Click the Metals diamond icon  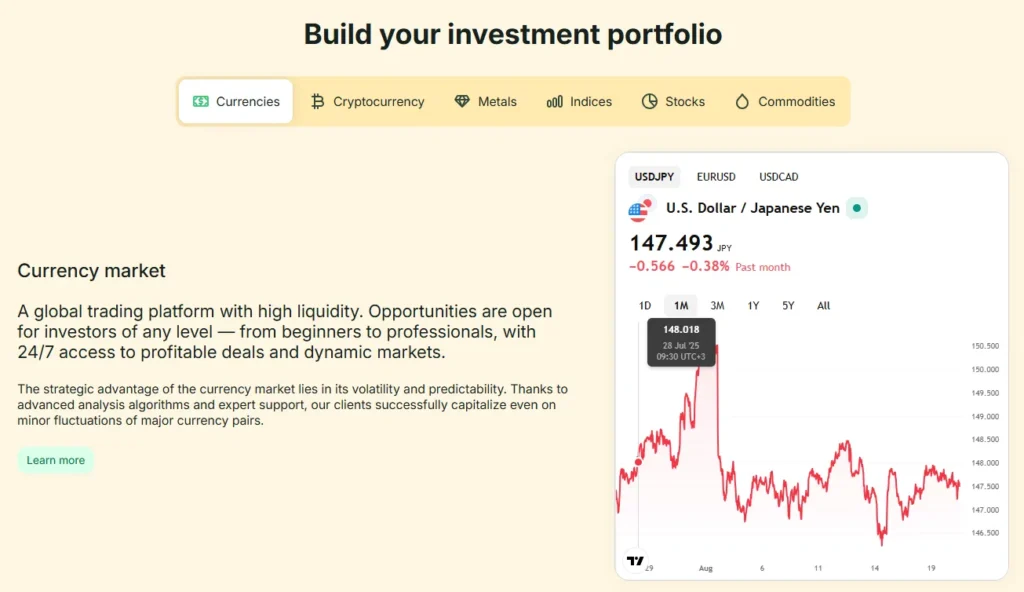pyautogui.click(x=462, y=101)
